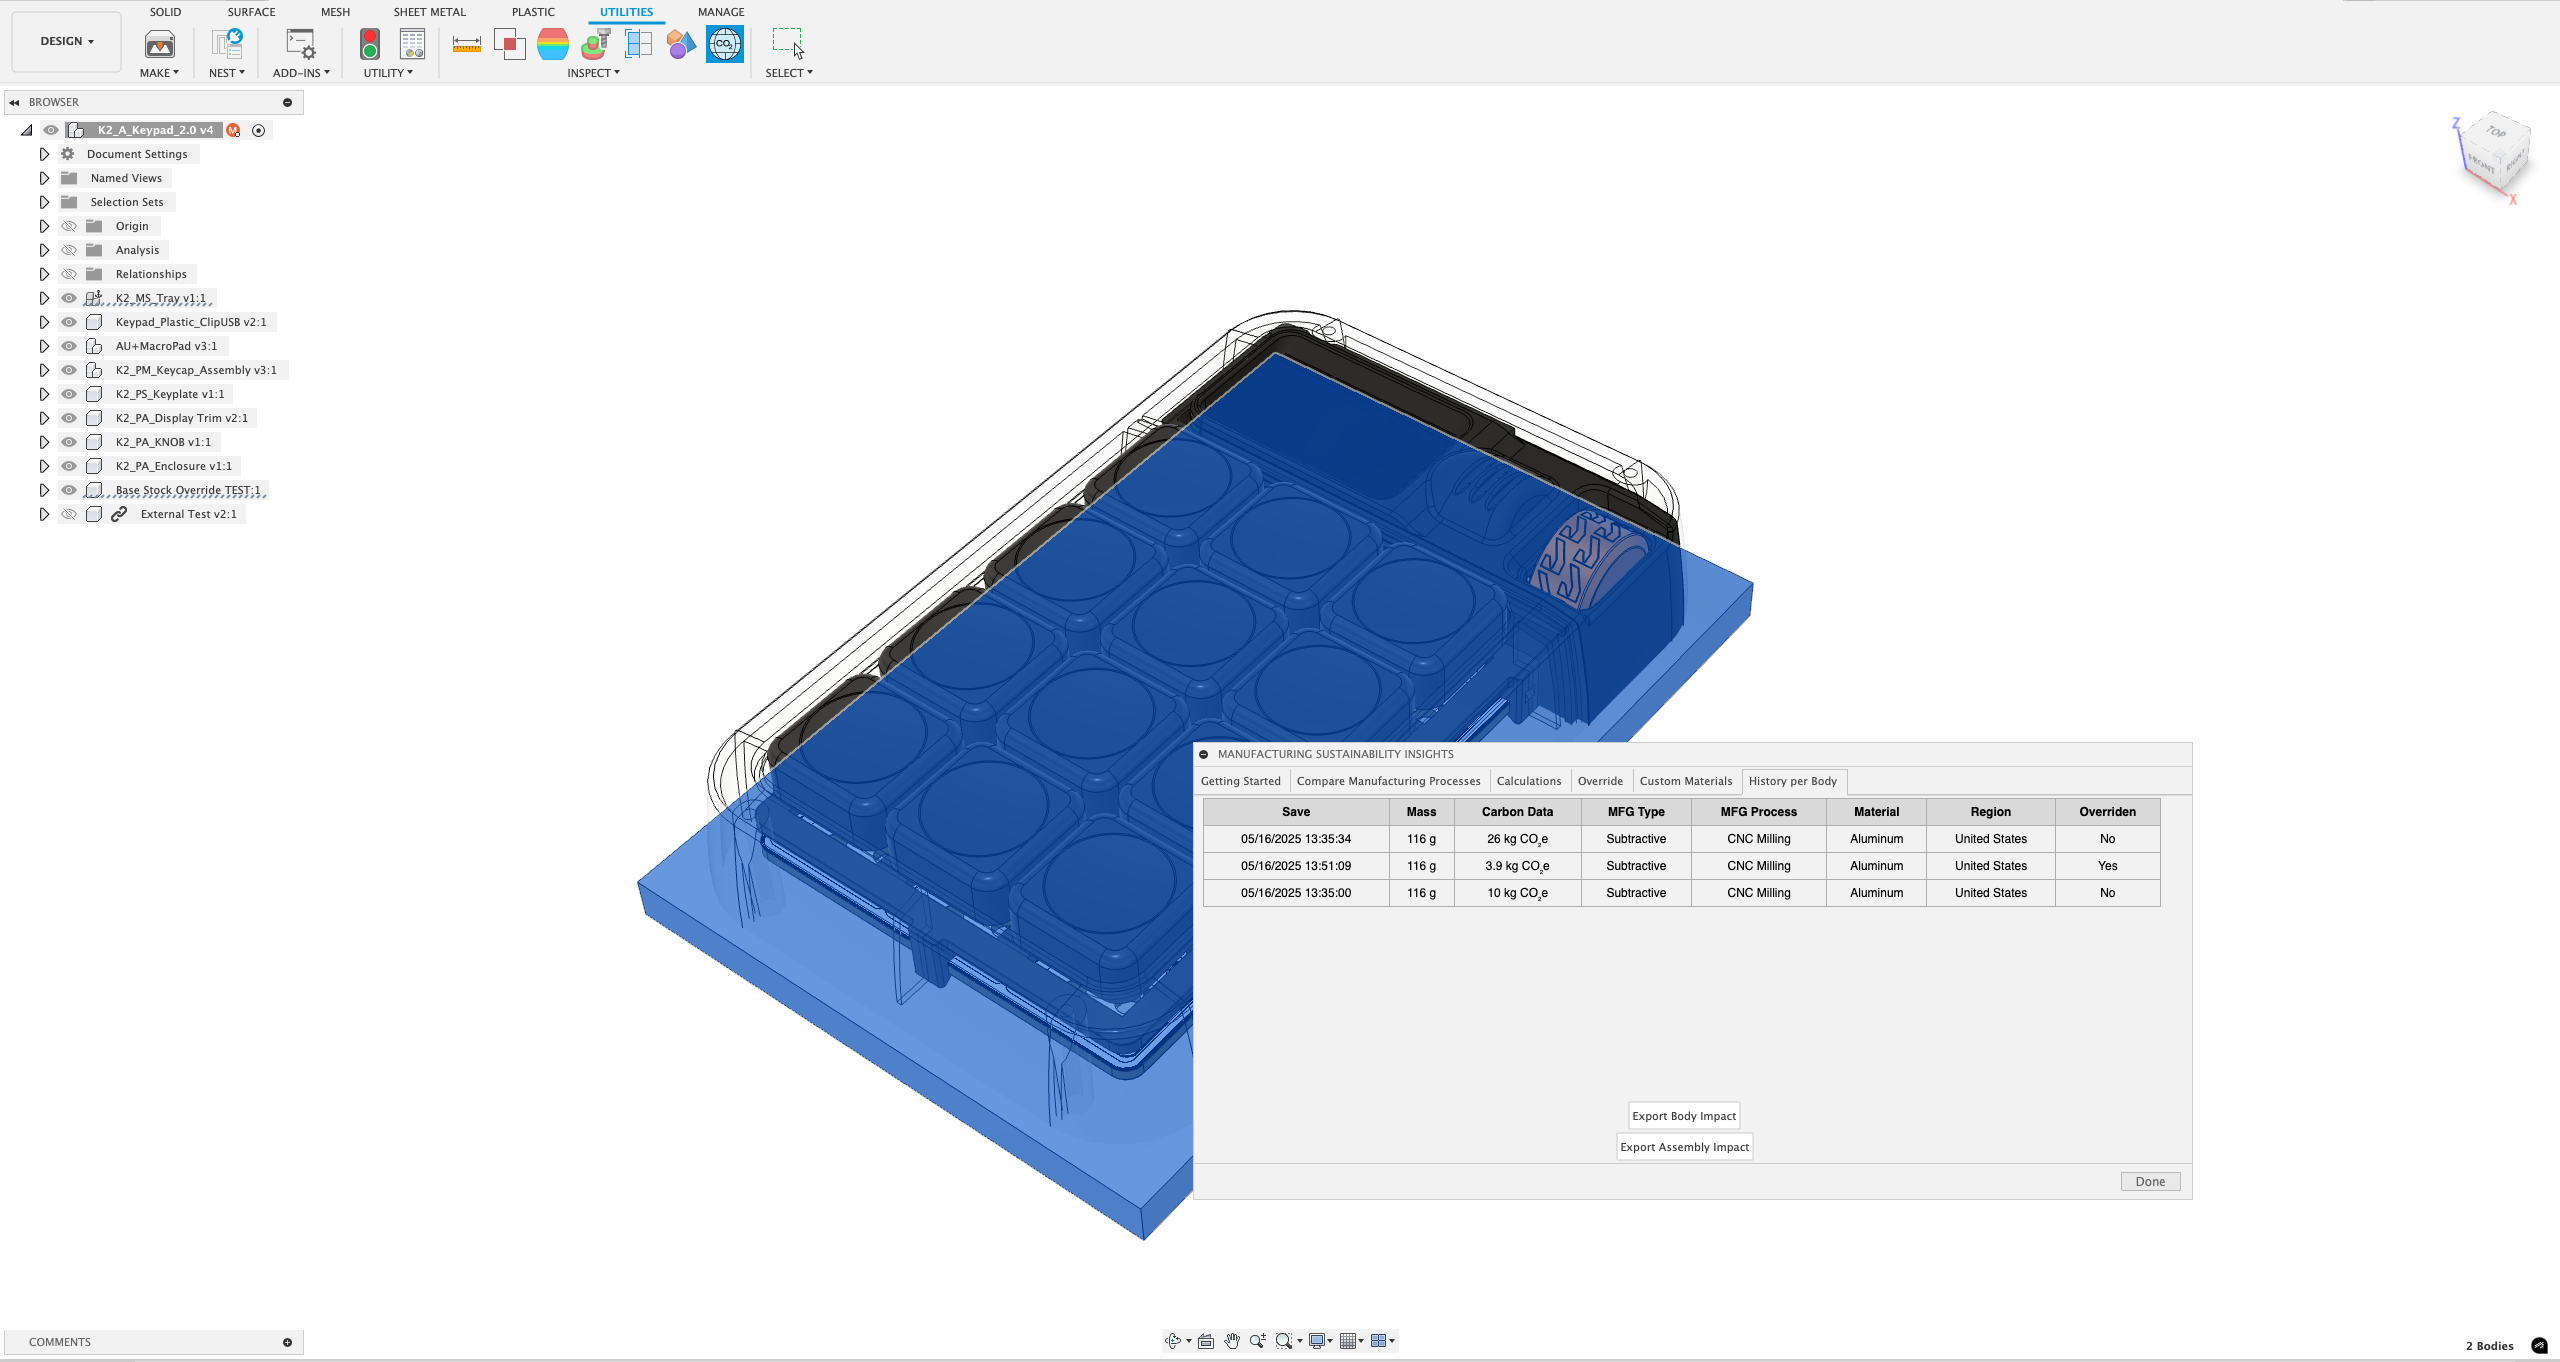Open the Scripts and Add-Ins icon
The image size is (2560, 1362).
[x=300, y=44]
